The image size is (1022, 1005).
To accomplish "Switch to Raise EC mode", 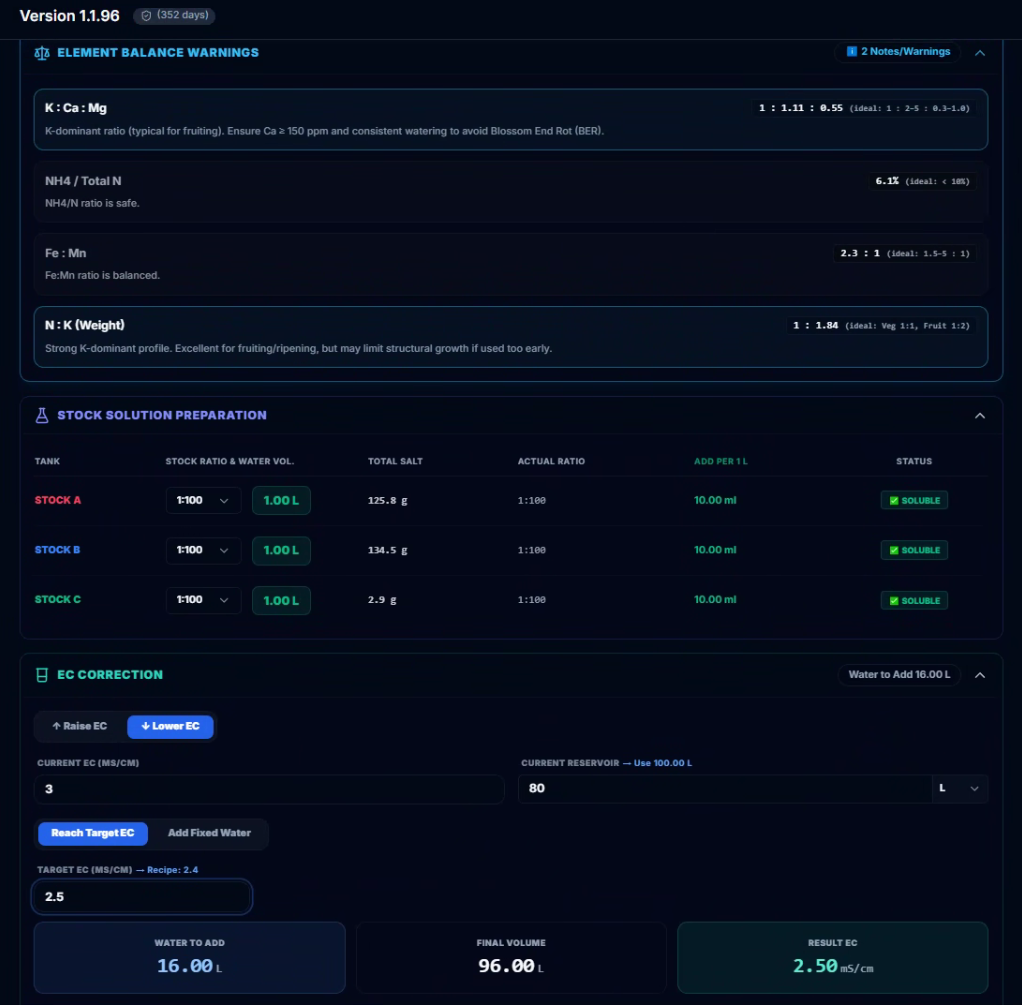I will point(80,726).
